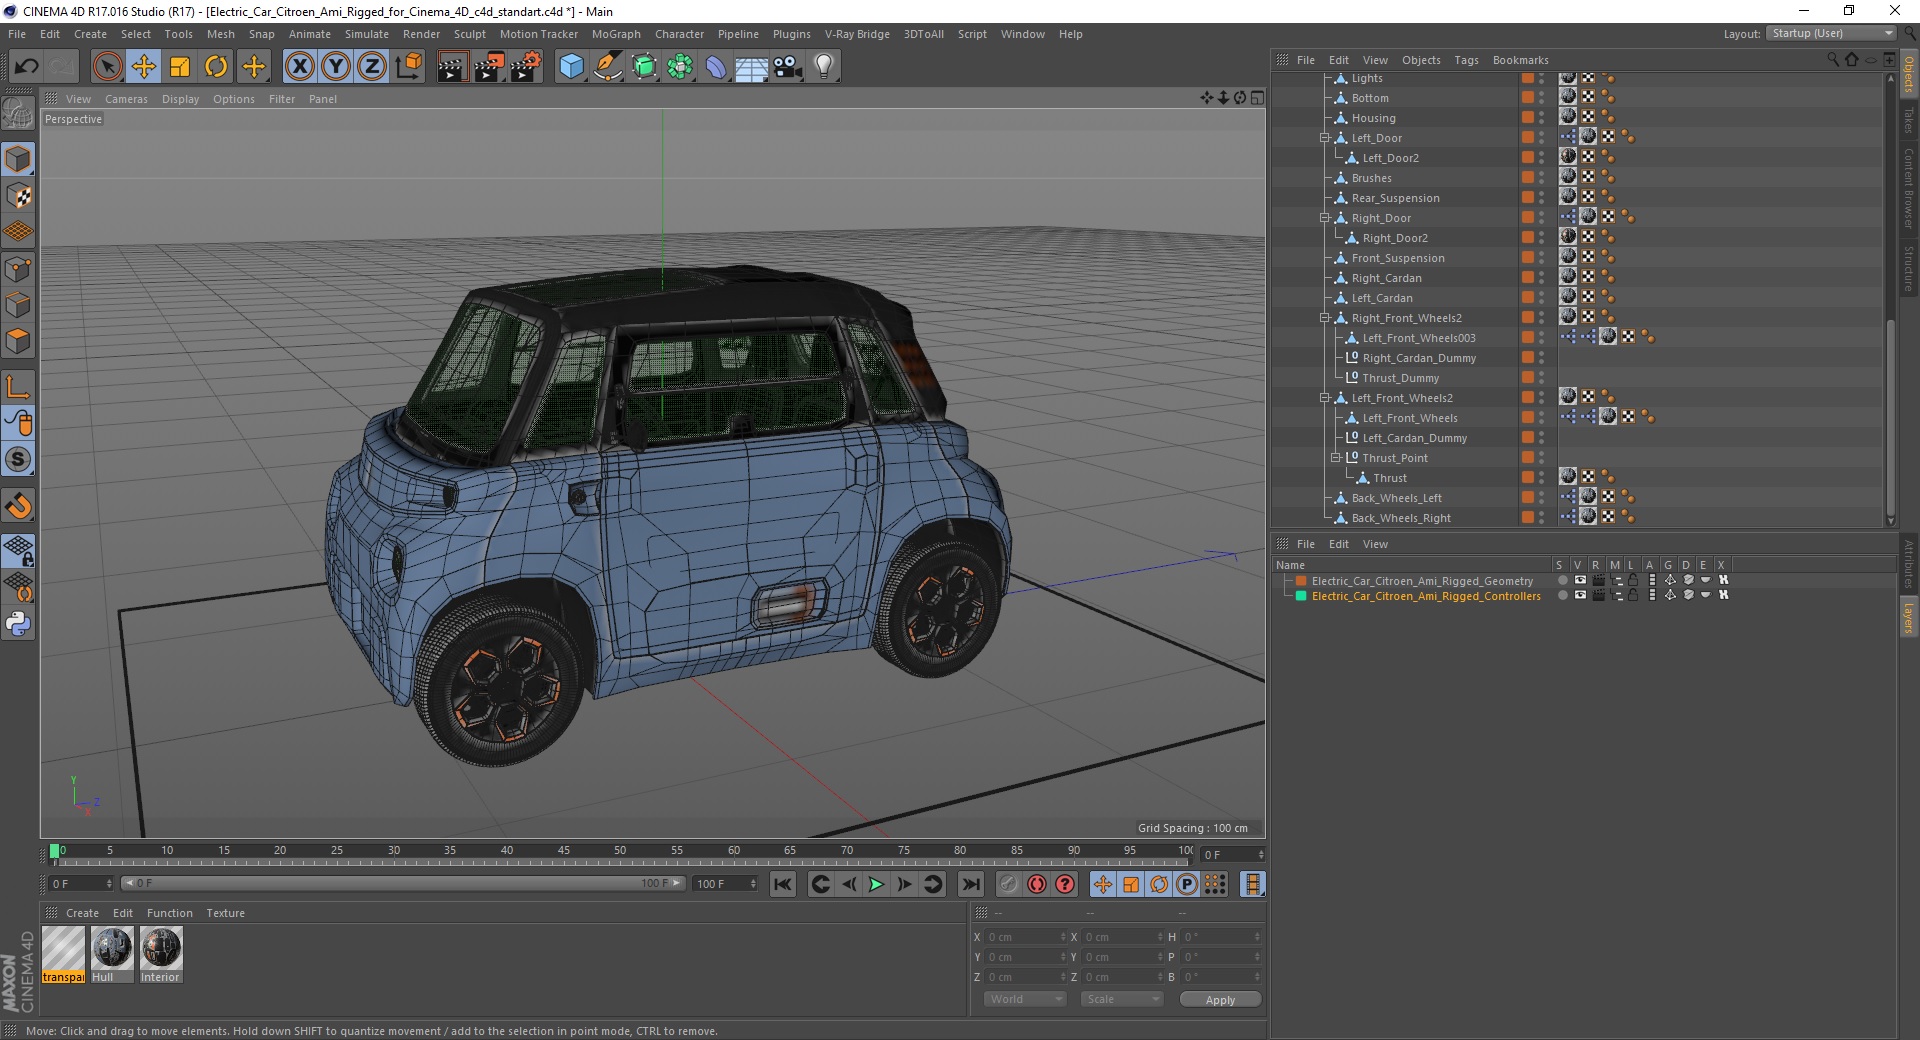
Task: Go to end of animation
Action: [x=970, y=884]
